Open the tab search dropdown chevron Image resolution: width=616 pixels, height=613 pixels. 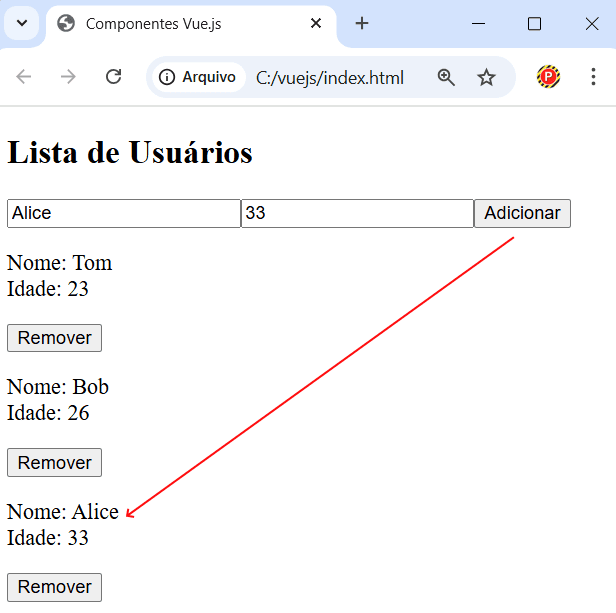click(22, 23)
